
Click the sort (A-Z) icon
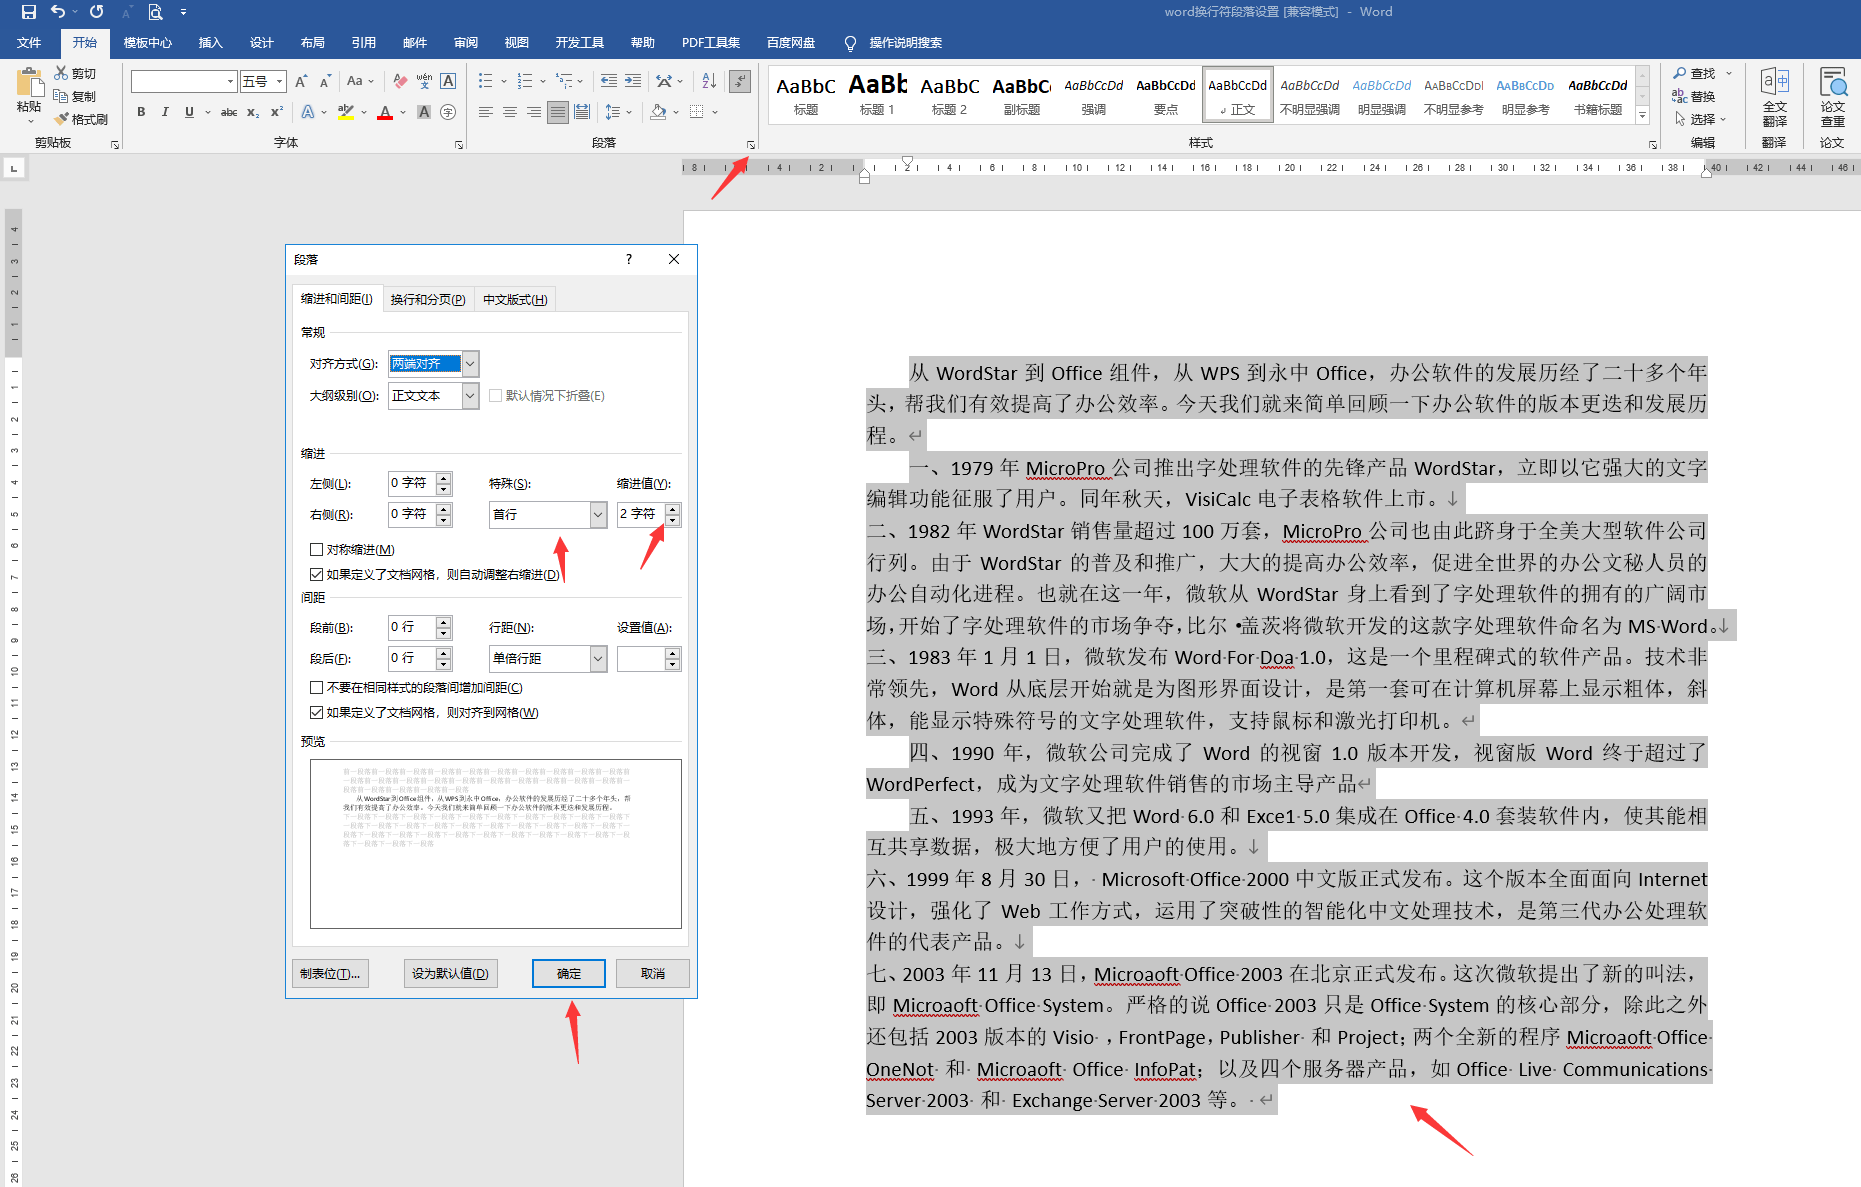coord(709,81)
